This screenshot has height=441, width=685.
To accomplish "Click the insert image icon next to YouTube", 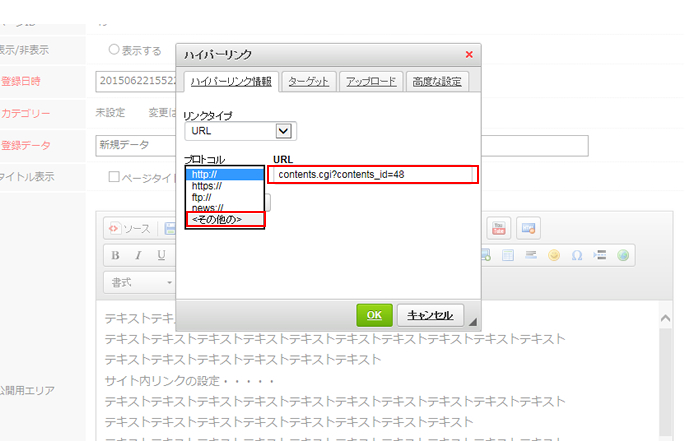I will 528,229.
